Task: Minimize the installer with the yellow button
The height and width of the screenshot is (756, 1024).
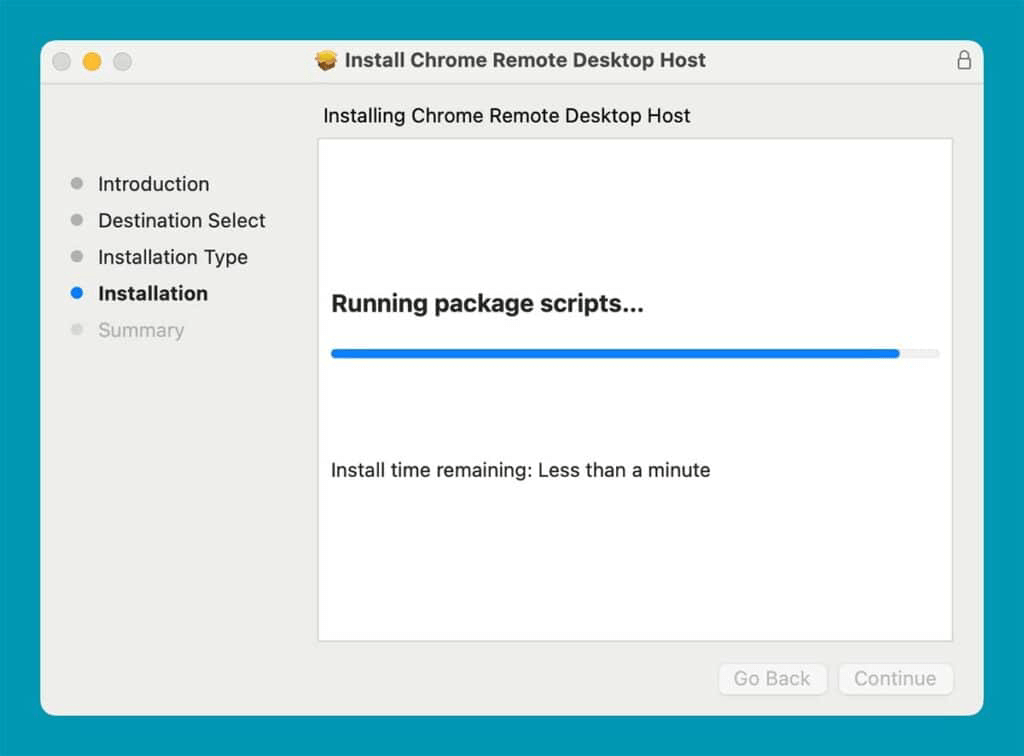Action: pyautogui.click(x=92, y=61)
